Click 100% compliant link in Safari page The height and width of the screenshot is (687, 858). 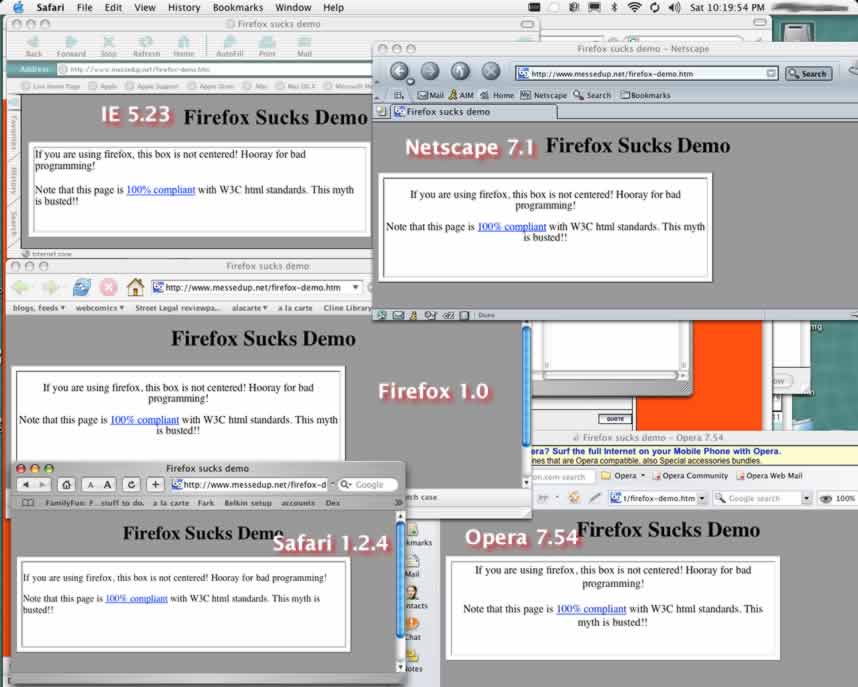[136, 598]
